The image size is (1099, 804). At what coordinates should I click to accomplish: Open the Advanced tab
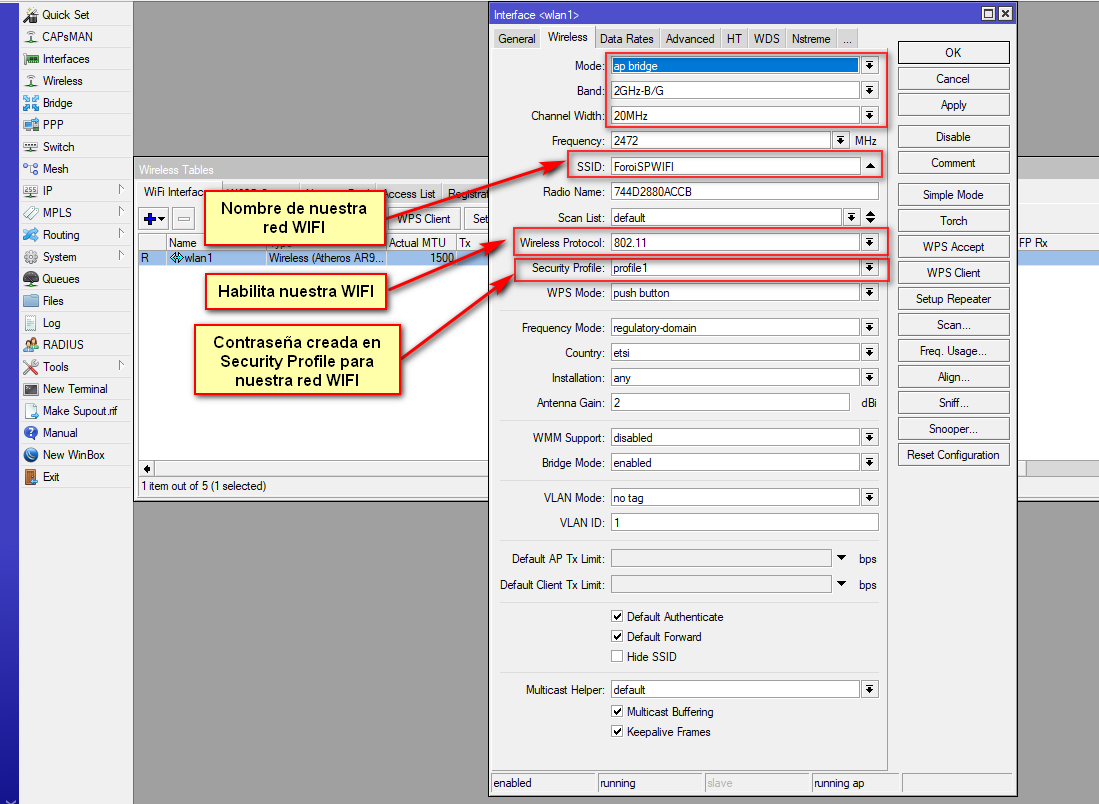point(690,39)
